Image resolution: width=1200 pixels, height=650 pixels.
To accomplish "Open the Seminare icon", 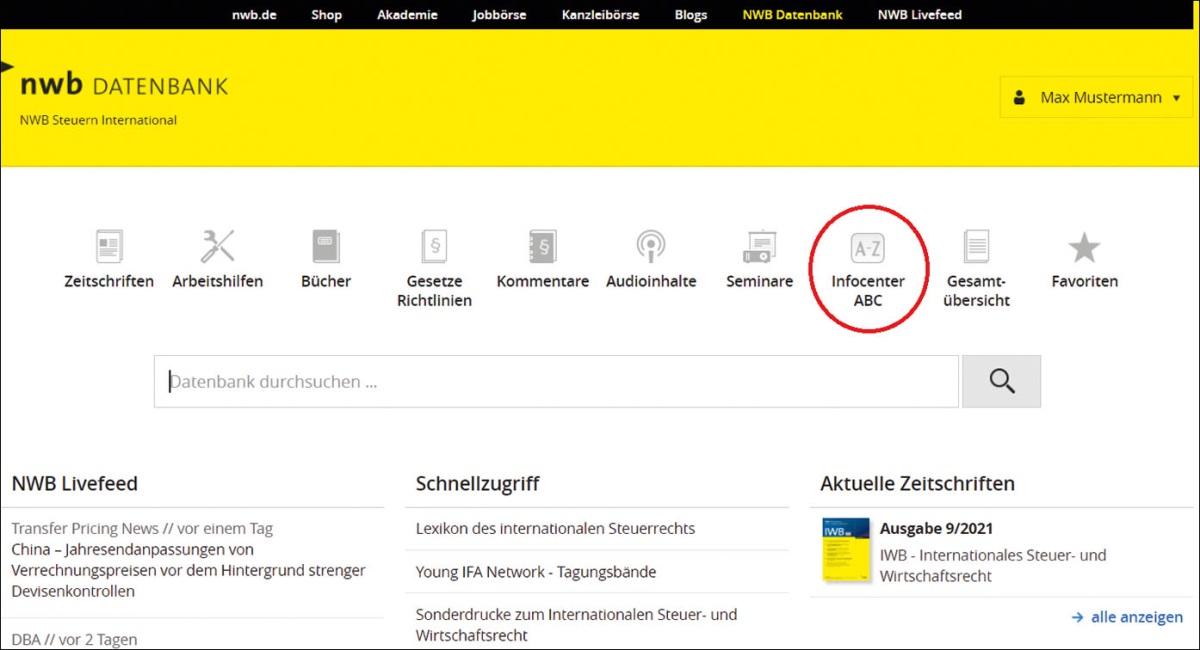I will (x=759, y=246).
